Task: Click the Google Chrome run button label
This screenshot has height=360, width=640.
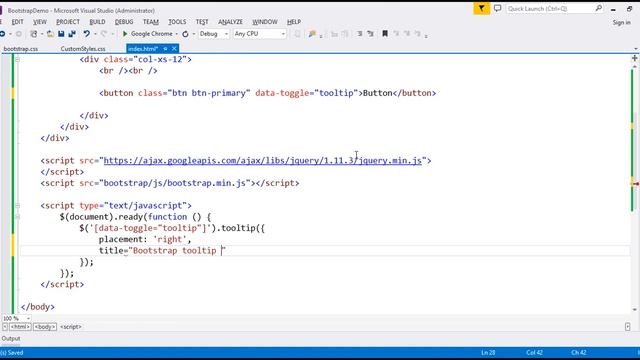Action: (x=151, y=34)
